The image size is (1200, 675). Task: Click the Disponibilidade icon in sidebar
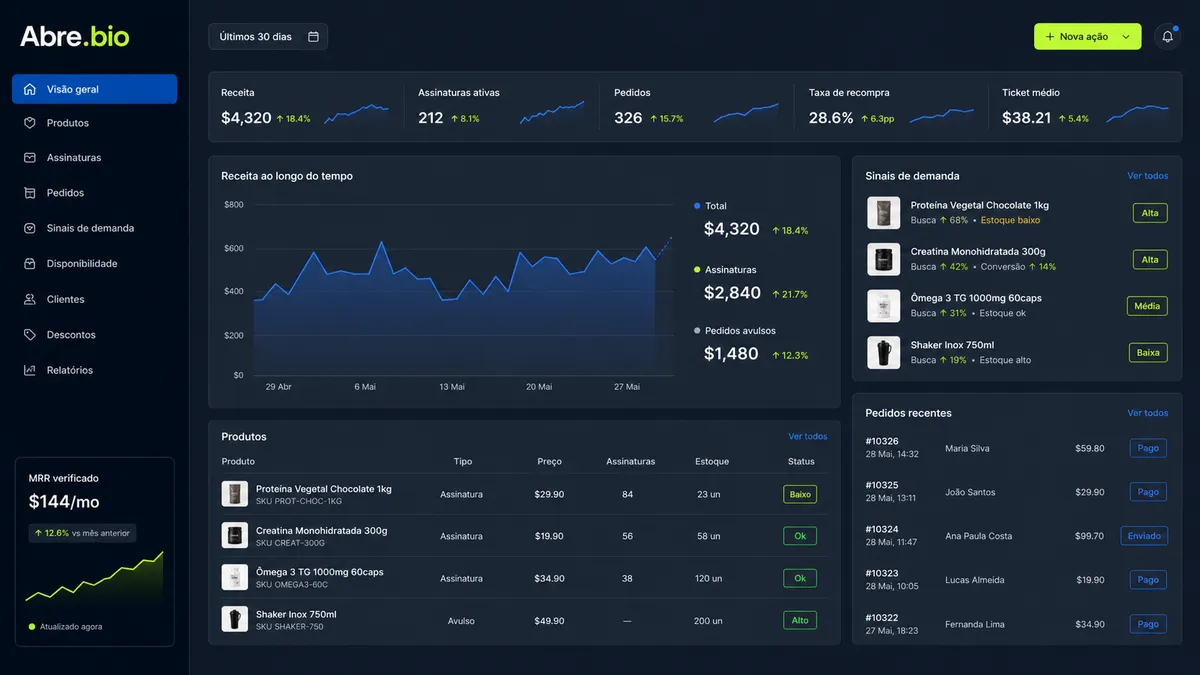coord(29,264)
